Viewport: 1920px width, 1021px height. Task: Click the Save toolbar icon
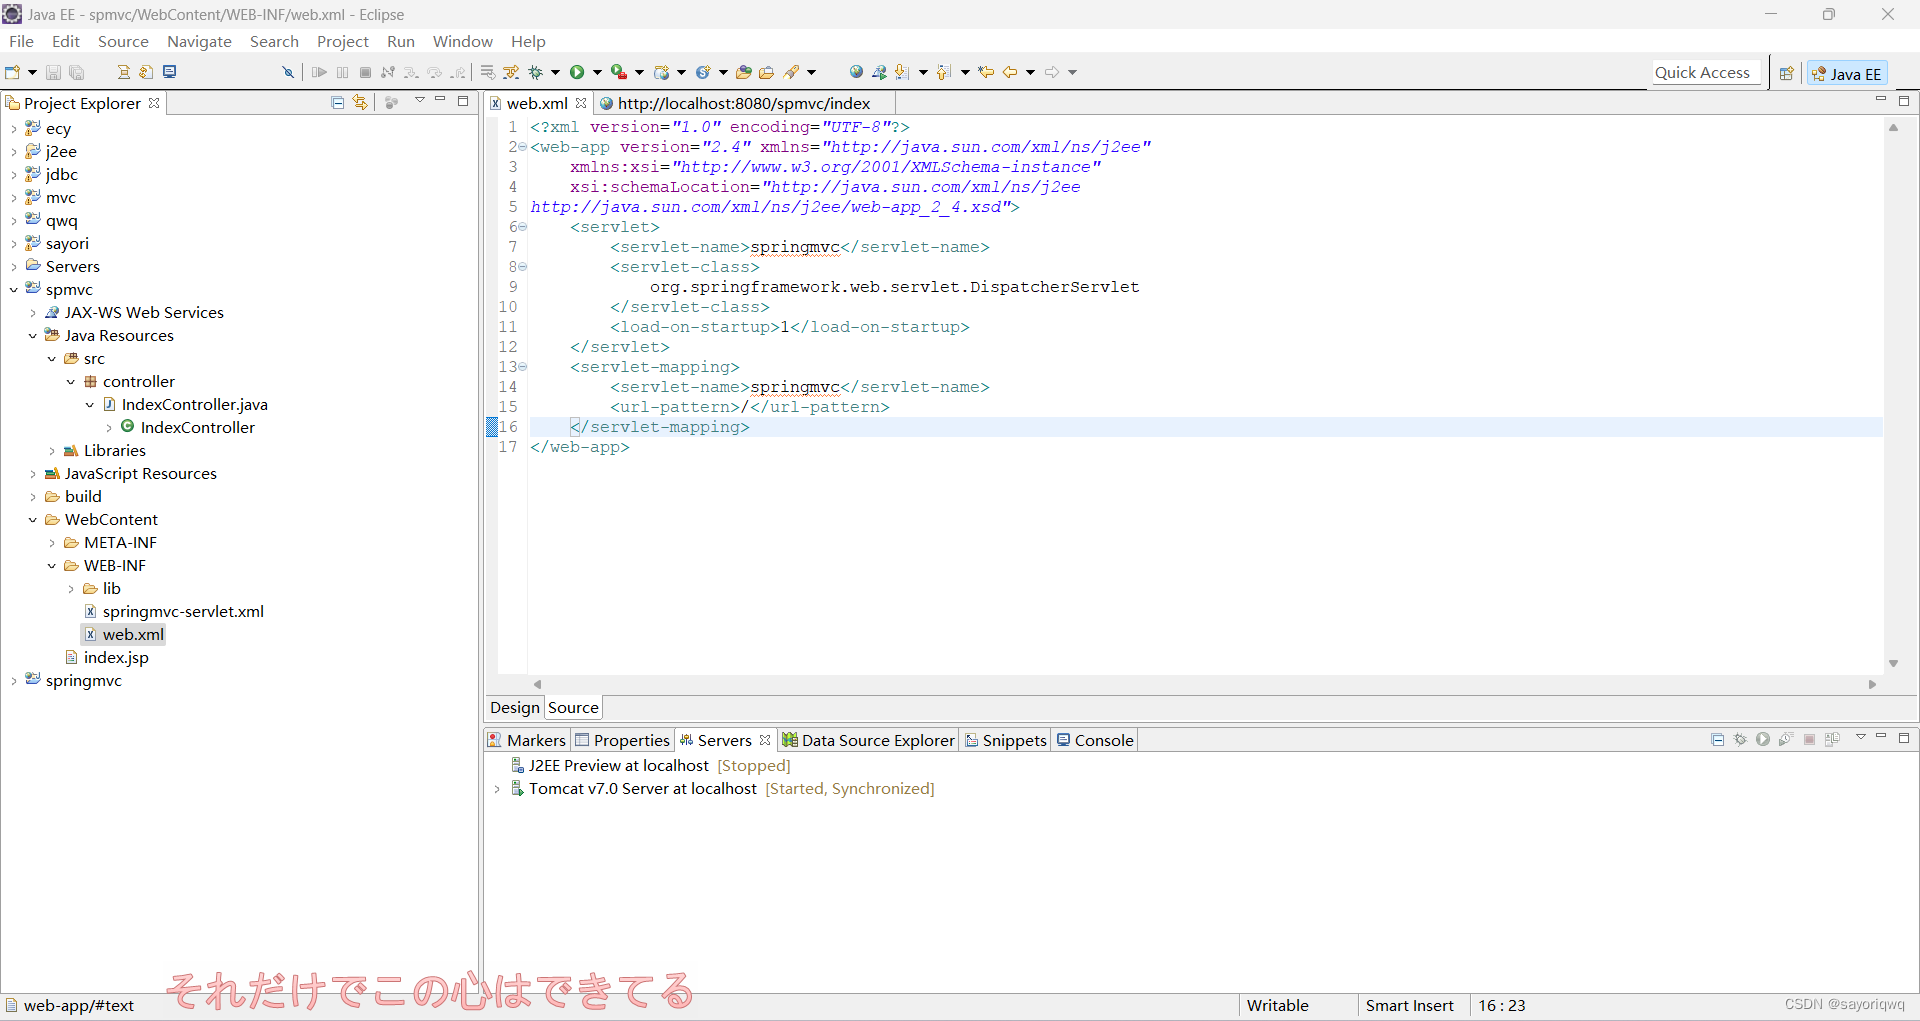pyautogui.click(x=53, y=72)
